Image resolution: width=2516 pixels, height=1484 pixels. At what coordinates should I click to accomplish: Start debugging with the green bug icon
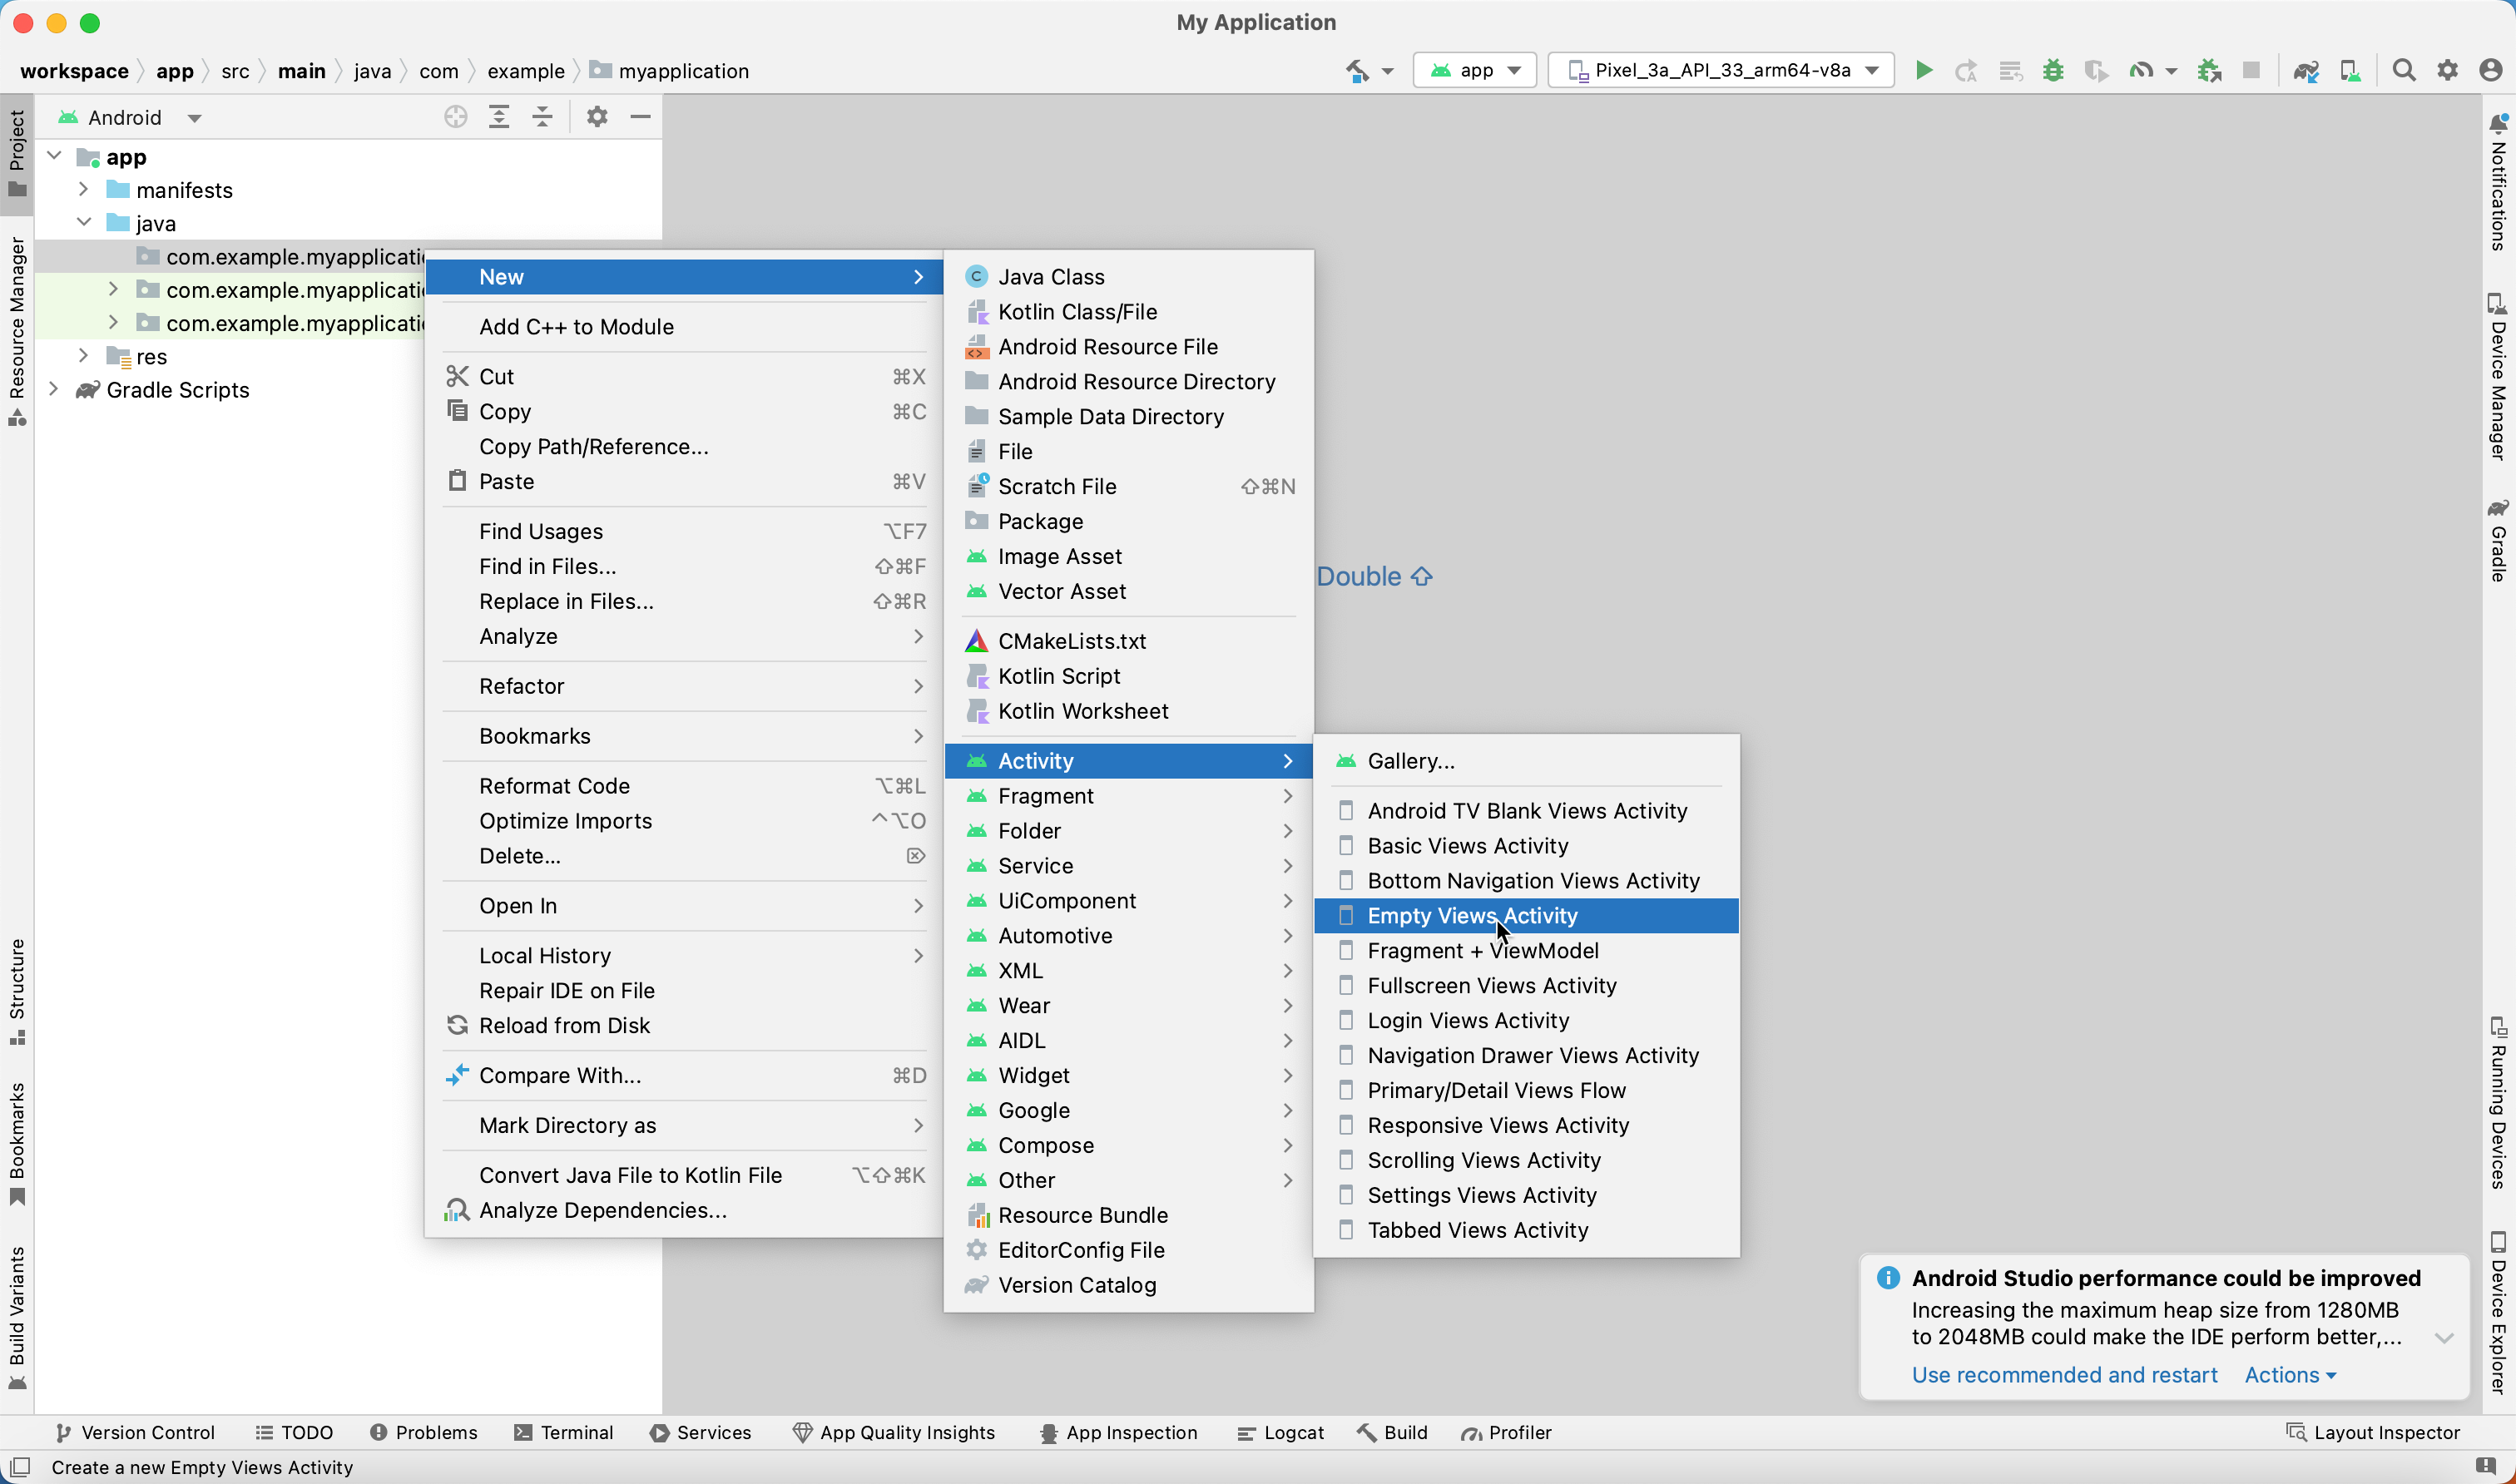(x=2053, y=71)
